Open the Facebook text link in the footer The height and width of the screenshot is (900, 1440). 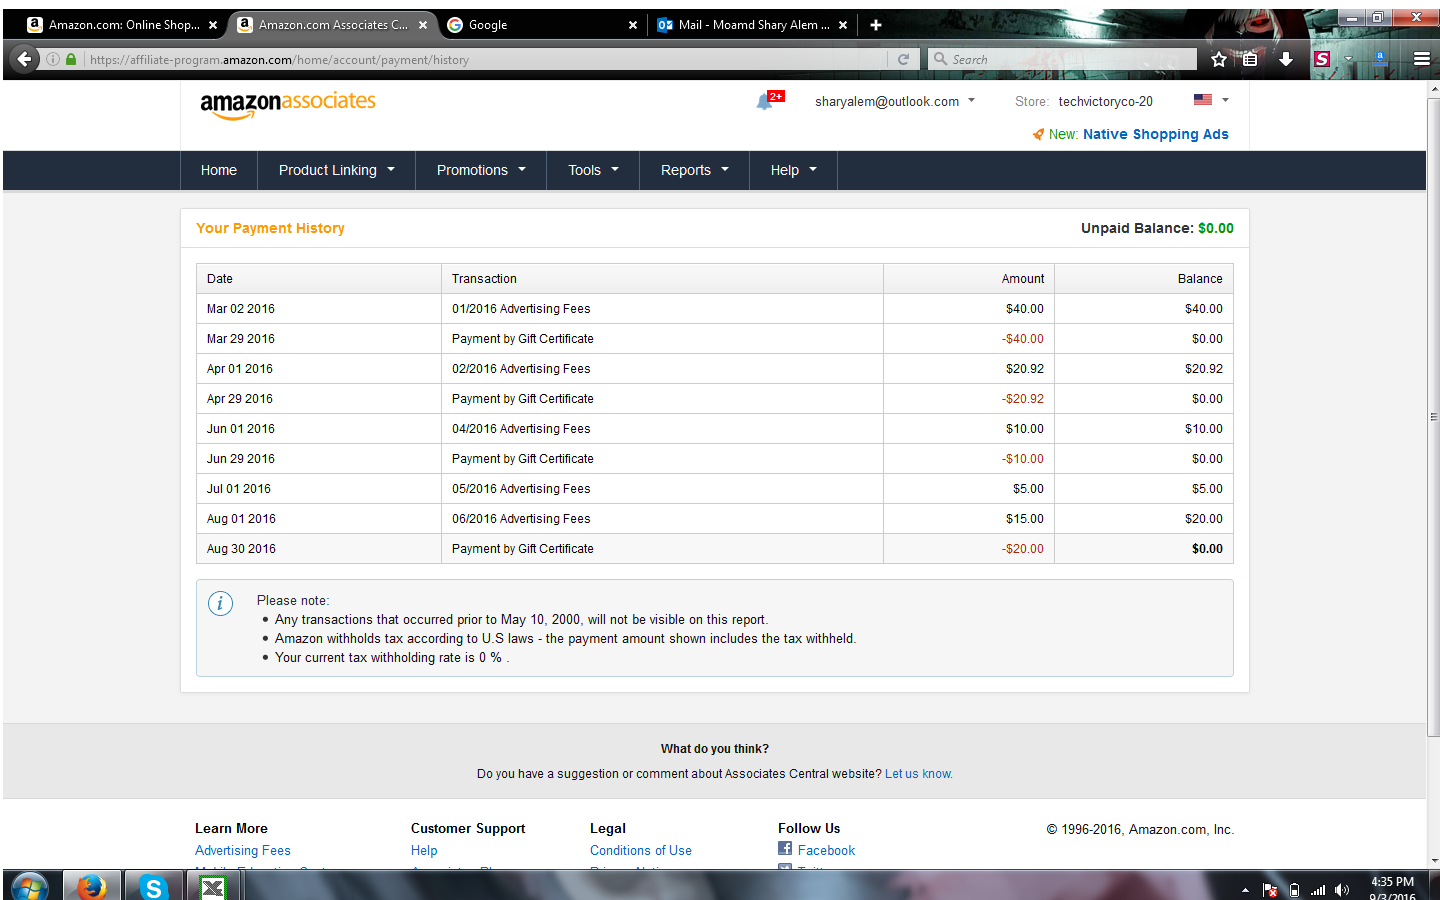pos(826,851)
